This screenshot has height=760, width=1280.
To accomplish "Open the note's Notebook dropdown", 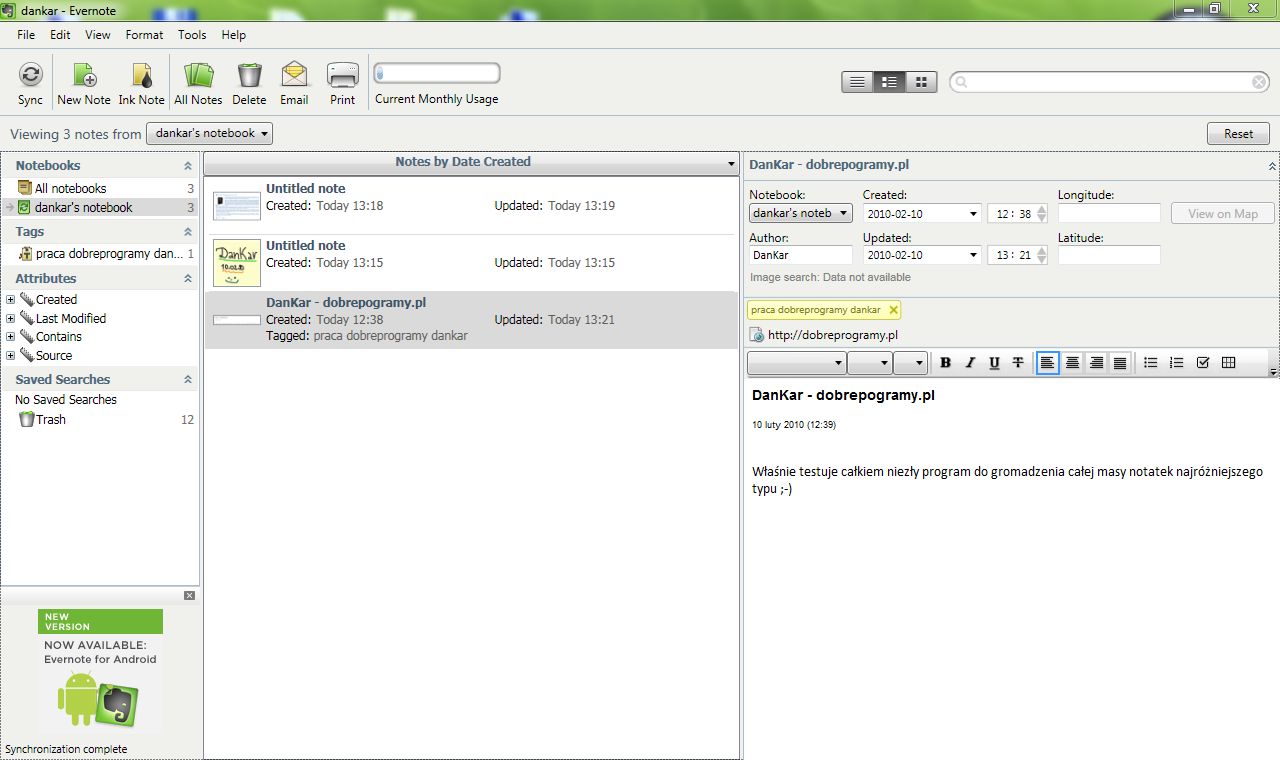I will [x=801, y=213].
